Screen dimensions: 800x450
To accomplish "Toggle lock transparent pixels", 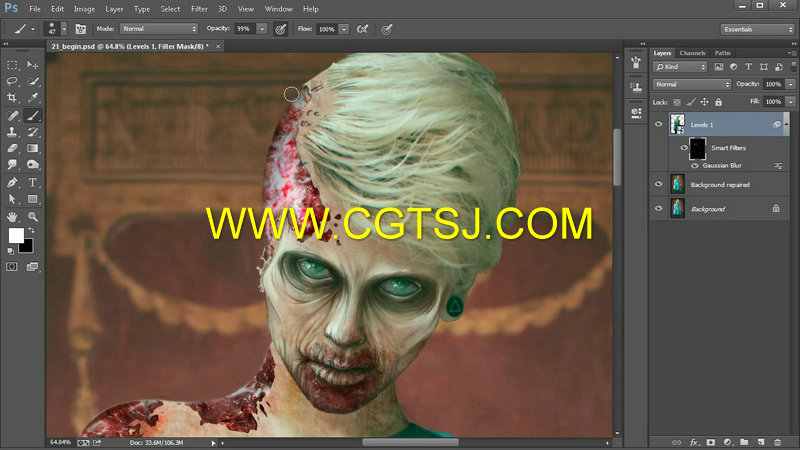I will 677,102.
